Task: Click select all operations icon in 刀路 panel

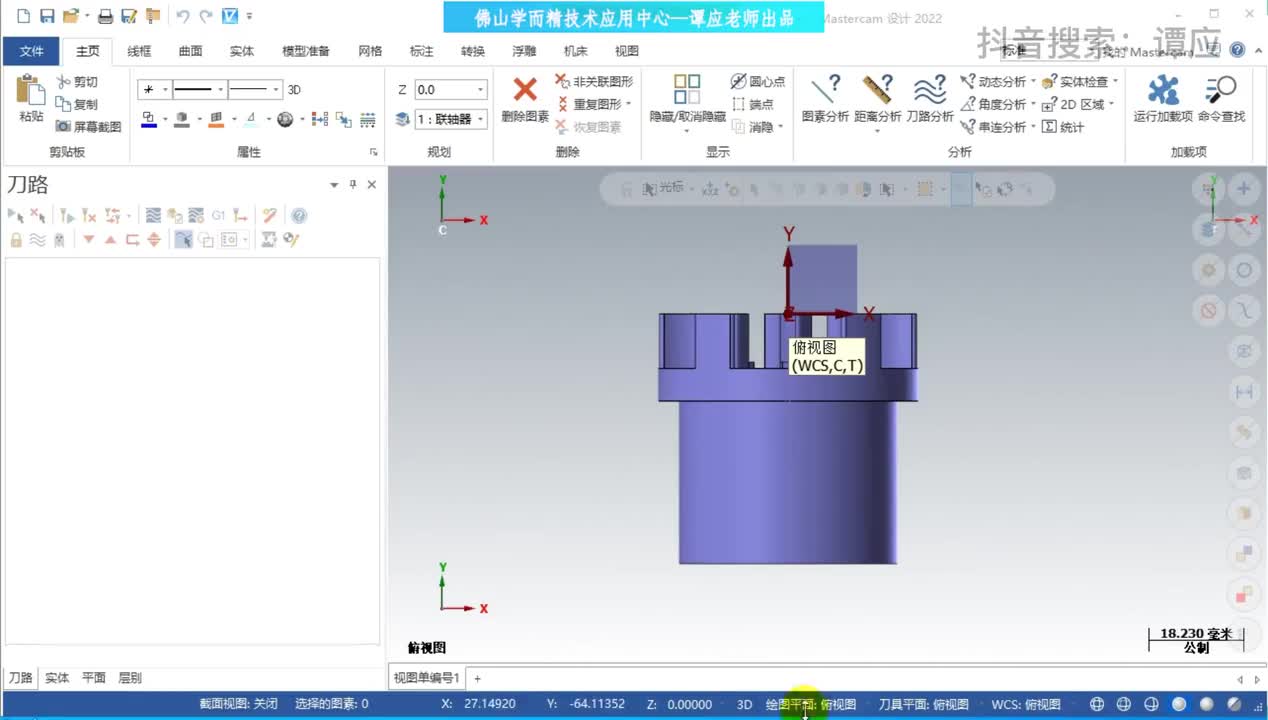Action: [16, 215]
